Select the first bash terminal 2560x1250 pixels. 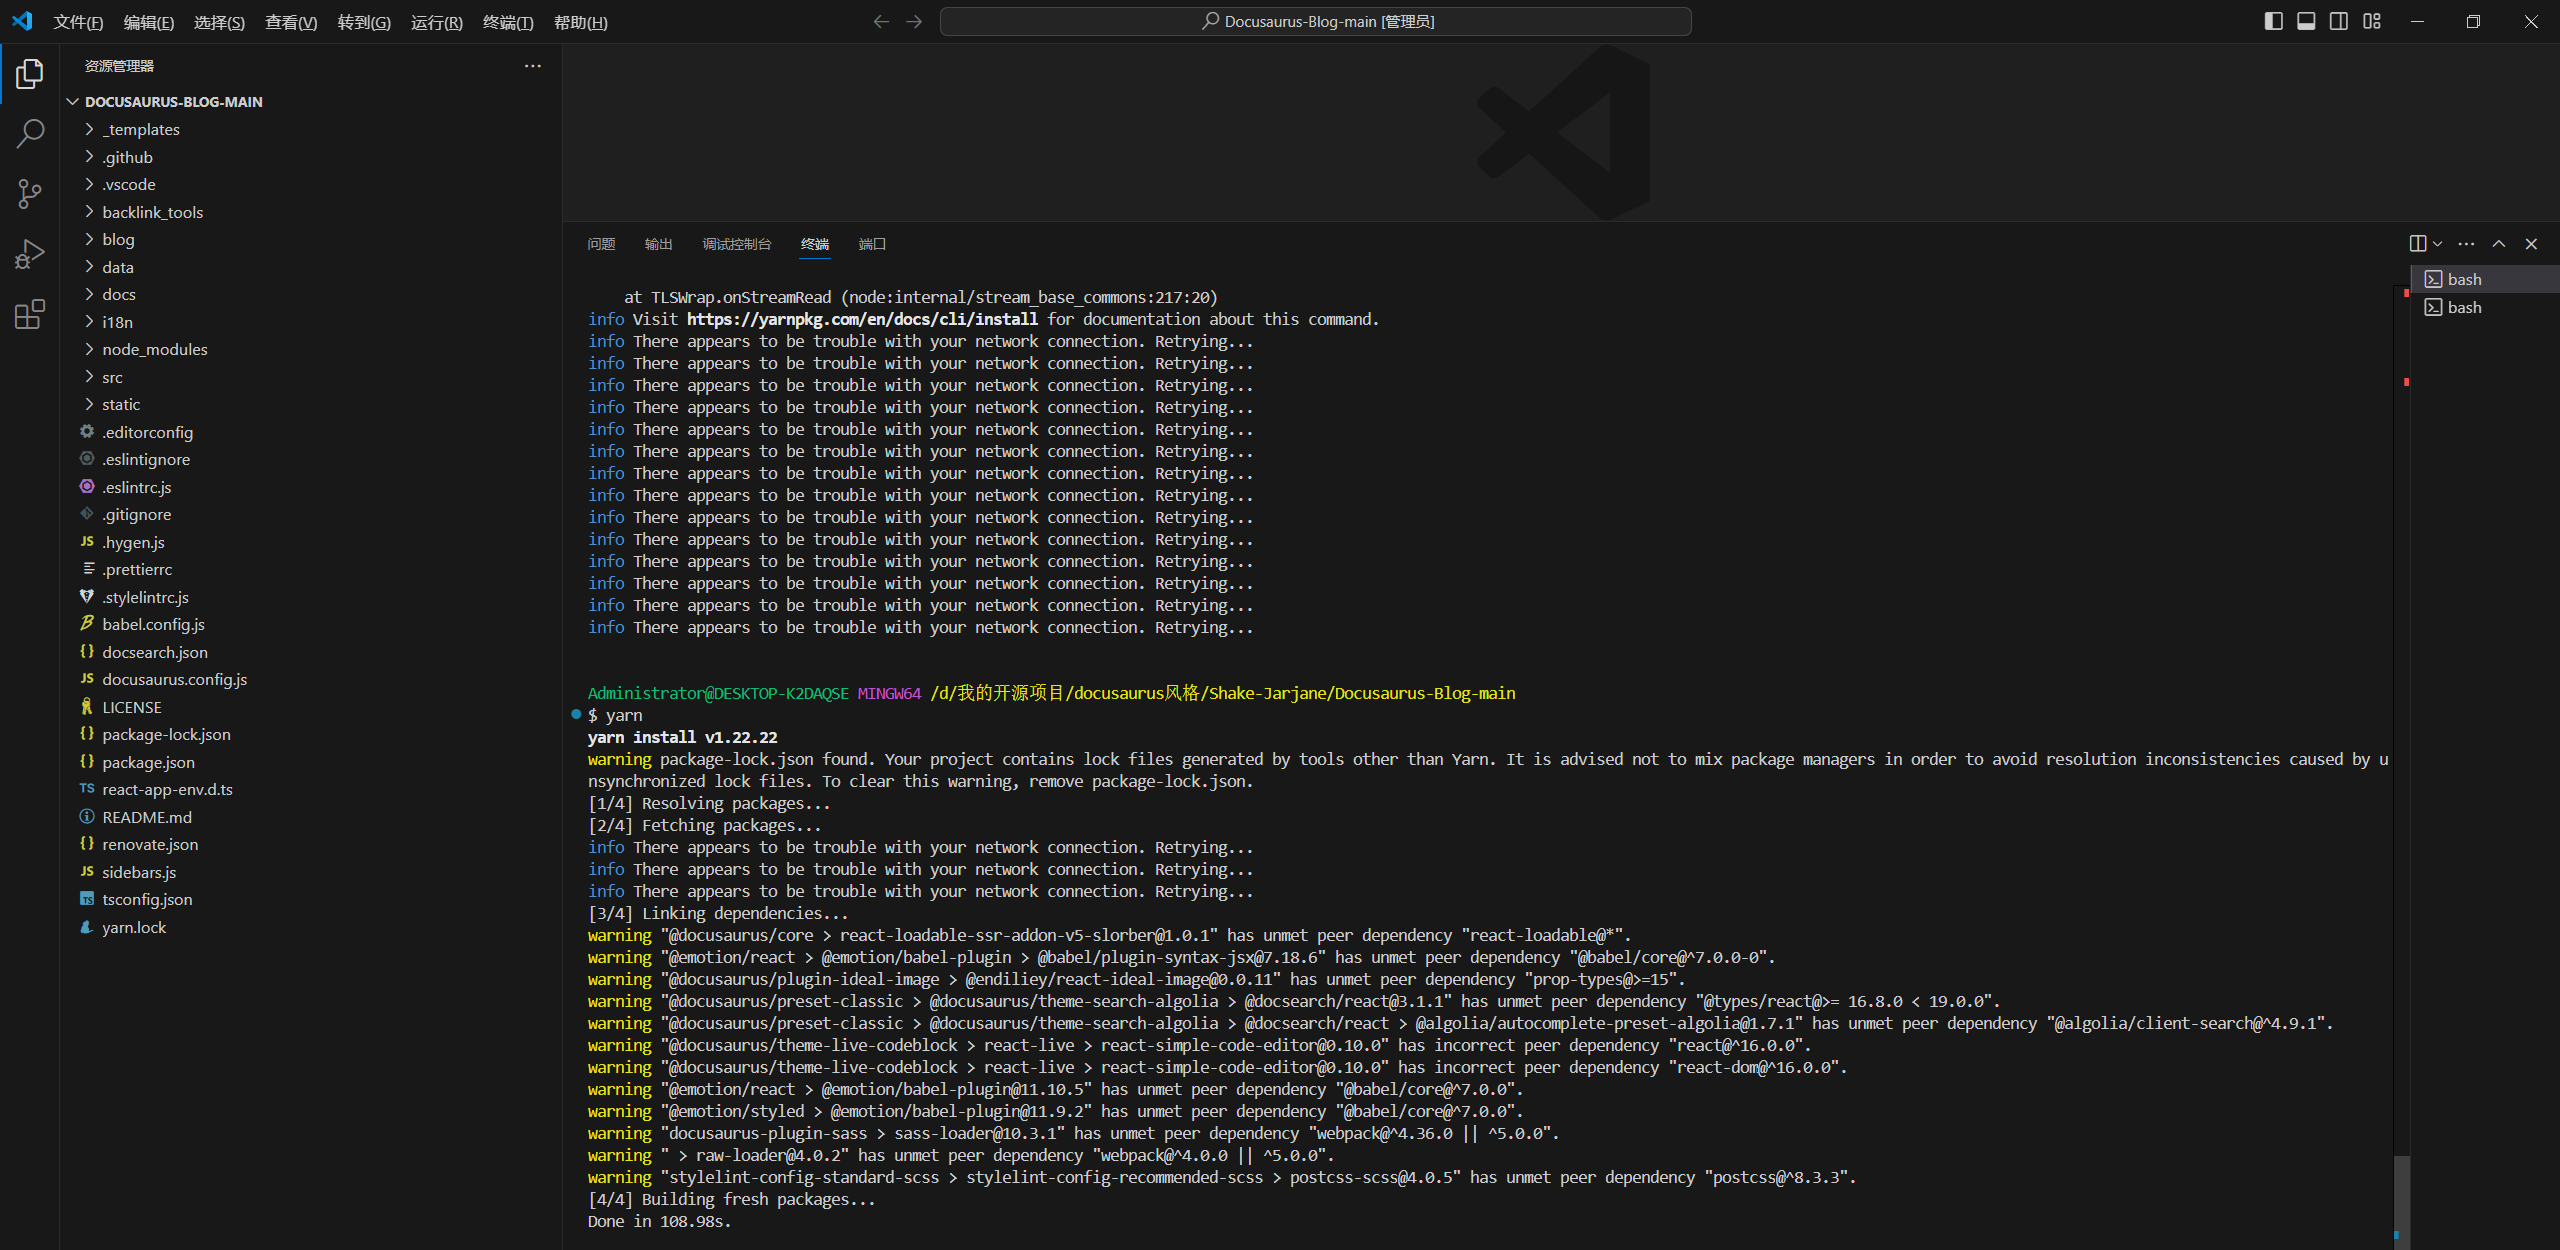2485,279
